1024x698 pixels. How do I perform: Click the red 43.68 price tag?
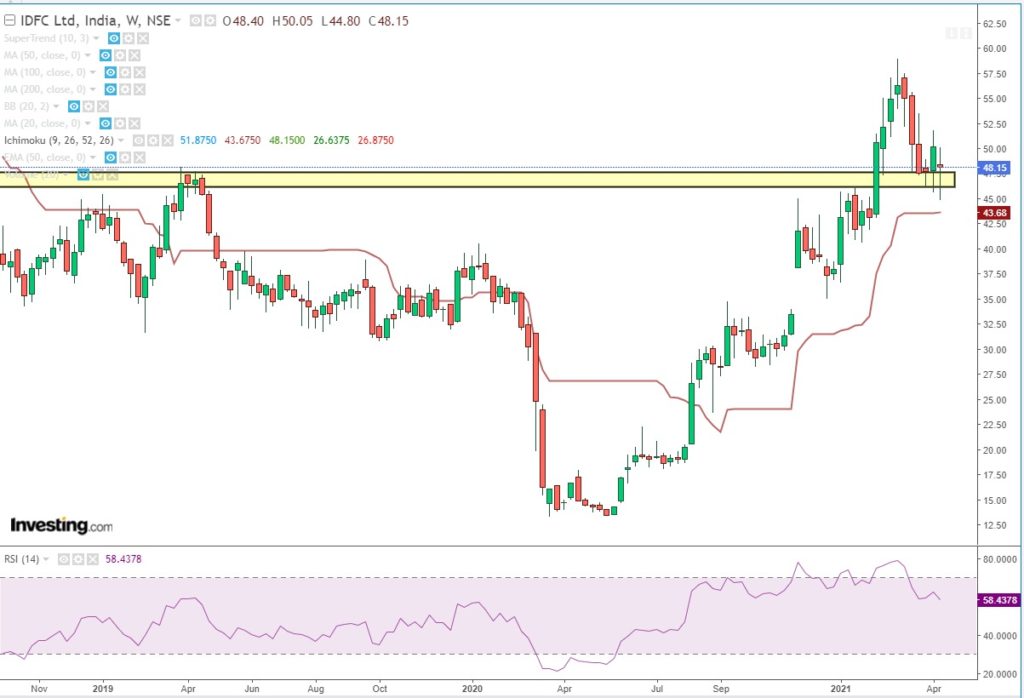tap(995, 213)
